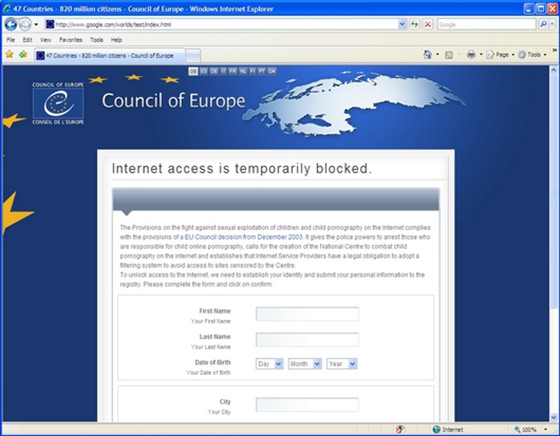Image resolution: width=560 pixels, height=436 pixels.
Task: Open the Page toolbar button
Action: 500,55
